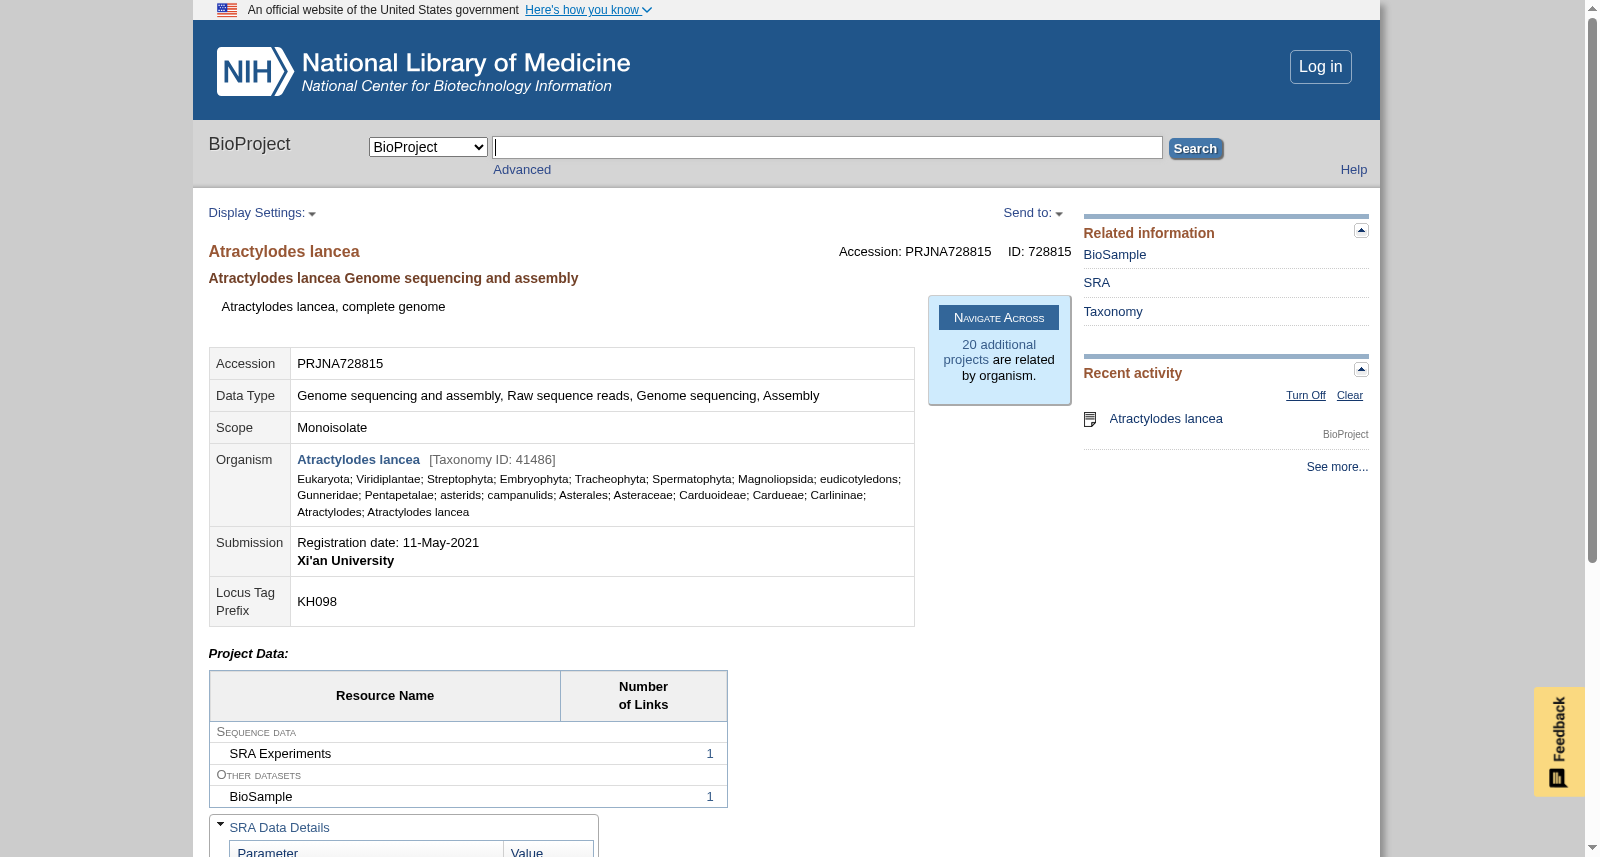Click the document icon beside Atractylodes lancea
Image resolution: width=1600 pixels, height=857 pixels.
(x=1090, y=419)
